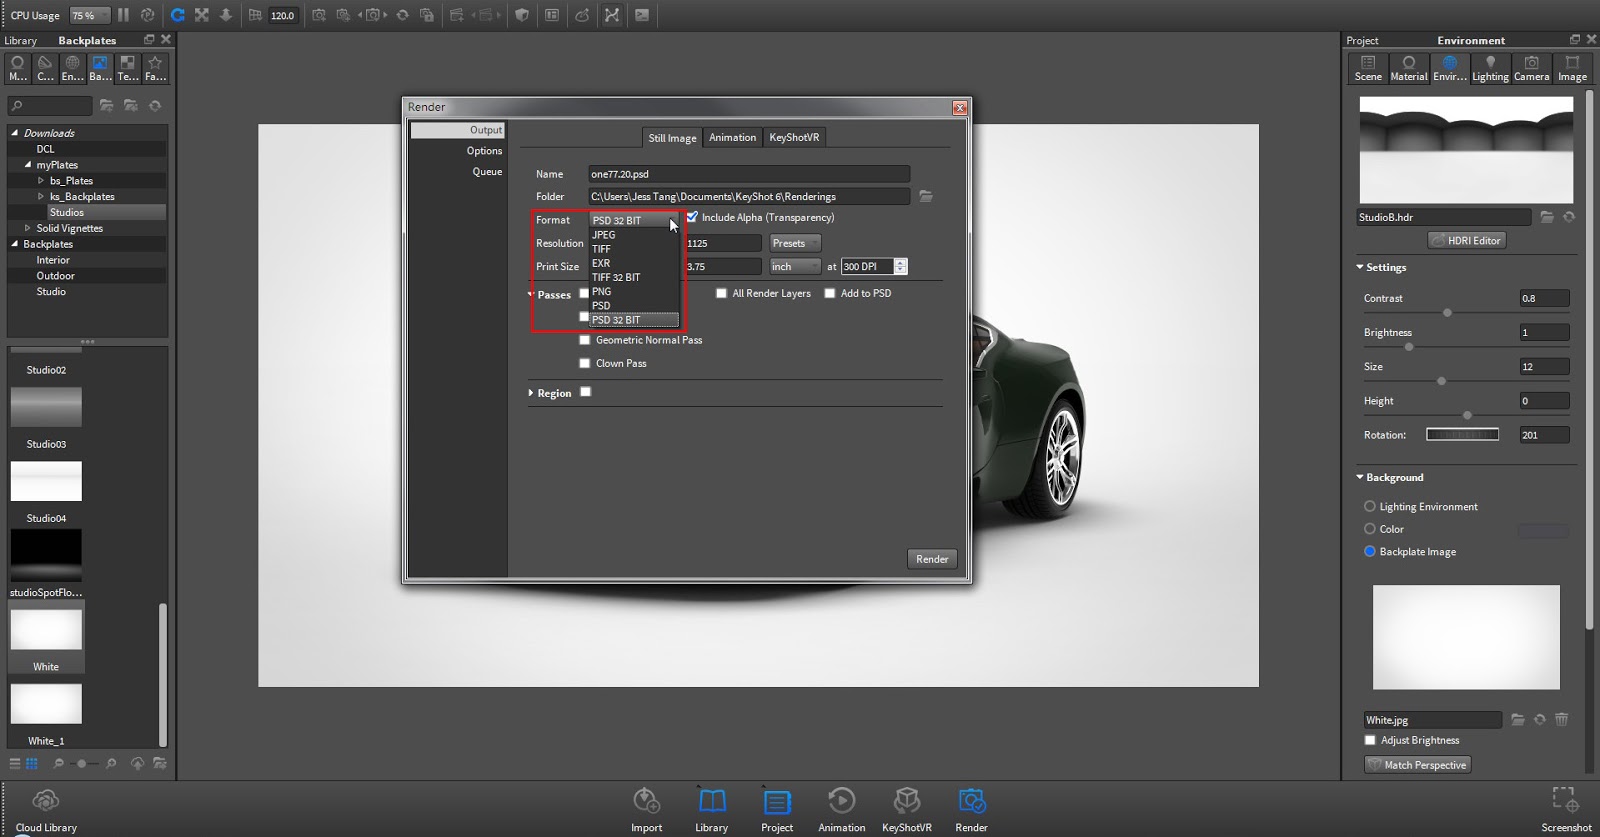Click the Render button in the dialog
The width and height of the screenshot is (1600, 837).
[932, 559]
